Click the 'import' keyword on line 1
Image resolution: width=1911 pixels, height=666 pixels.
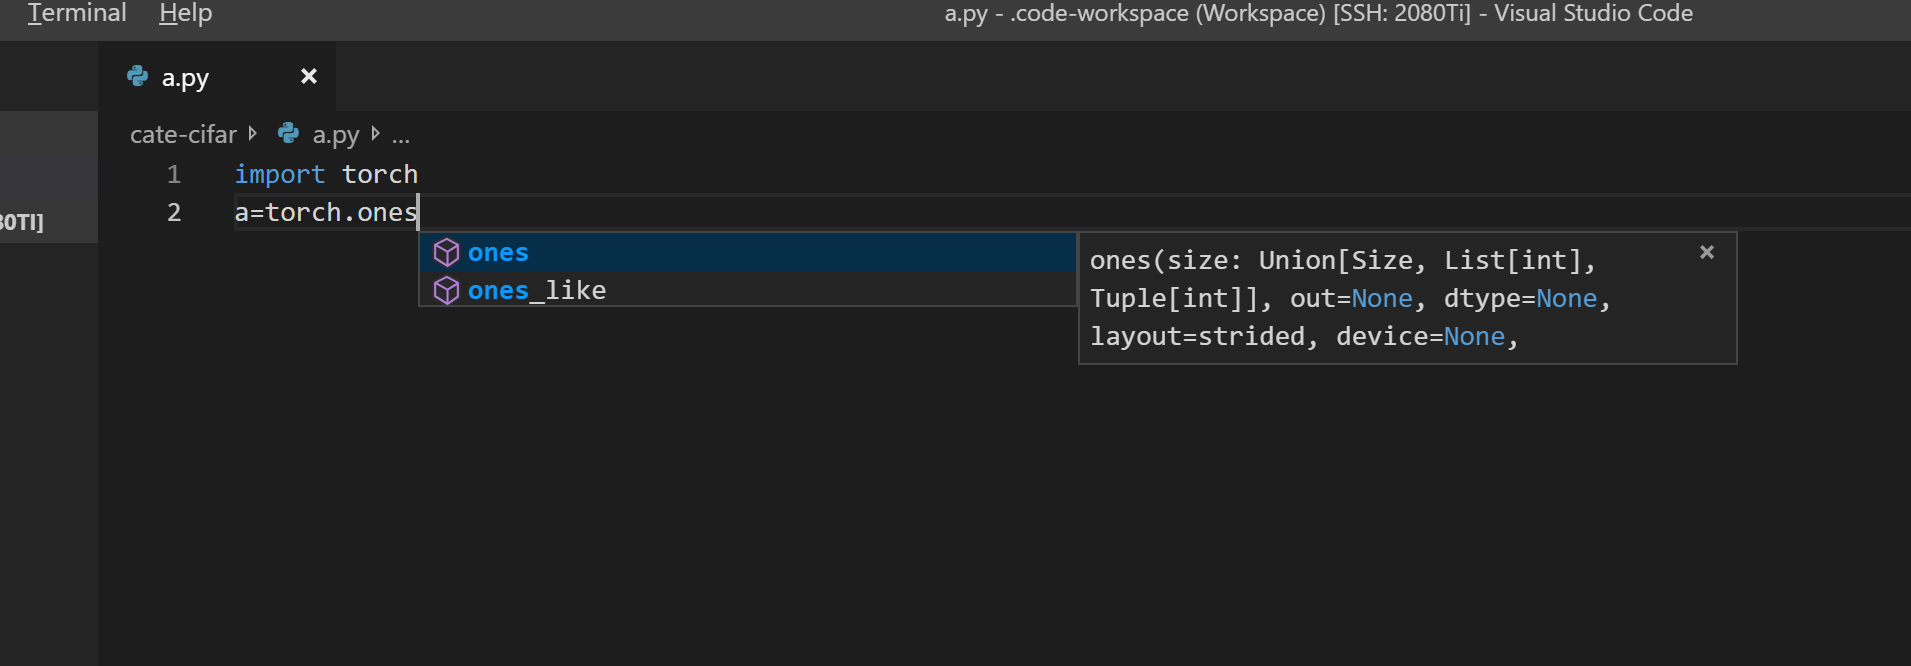click(x=280, y=174)
